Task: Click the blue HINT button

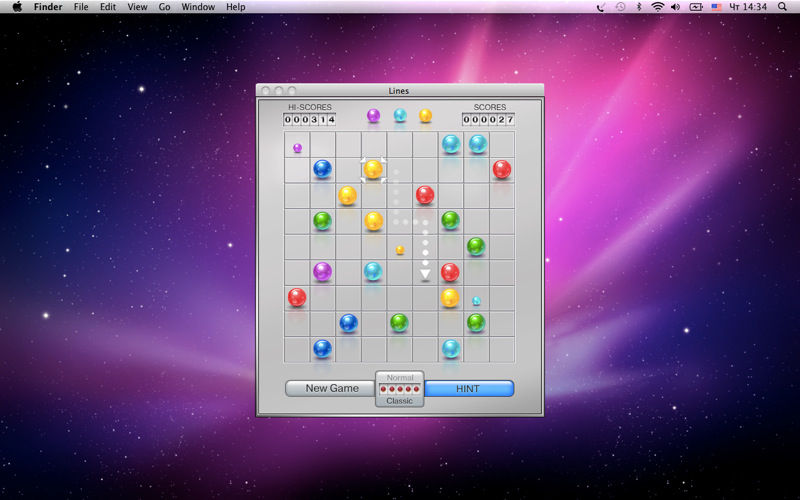Action: pos(468,388)
